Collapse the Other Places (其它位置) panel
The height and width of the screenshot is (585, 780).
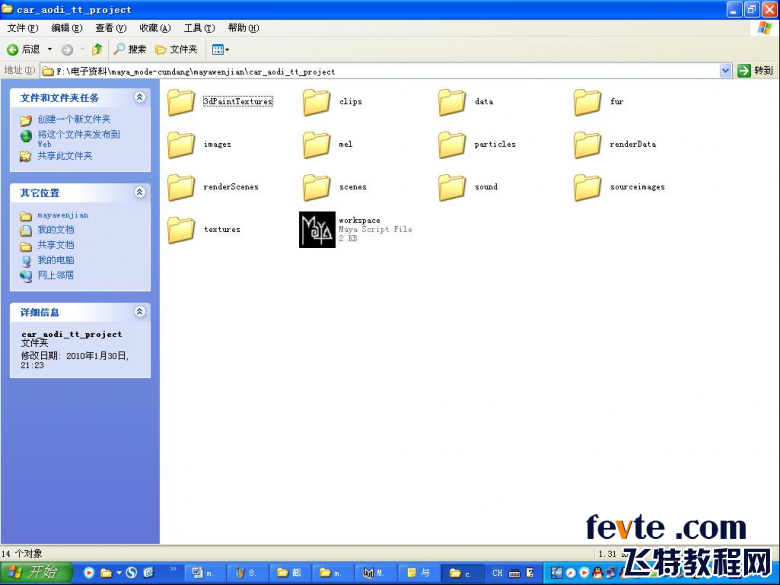click(140, 192)
